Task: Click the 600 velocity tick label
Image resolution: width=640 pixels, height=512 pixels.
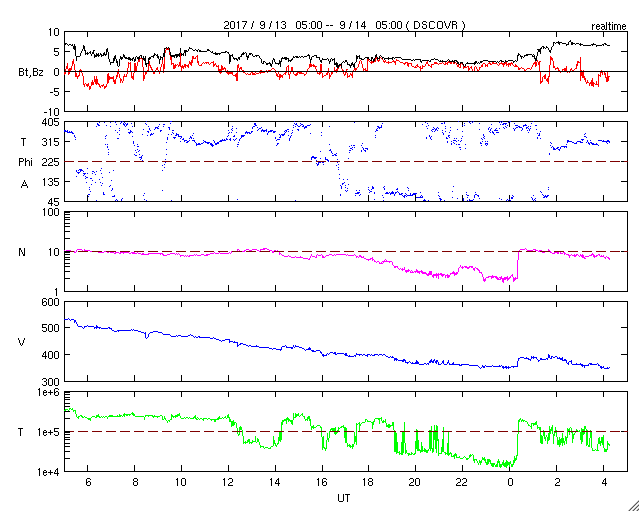Action: (x=51, y=302)
